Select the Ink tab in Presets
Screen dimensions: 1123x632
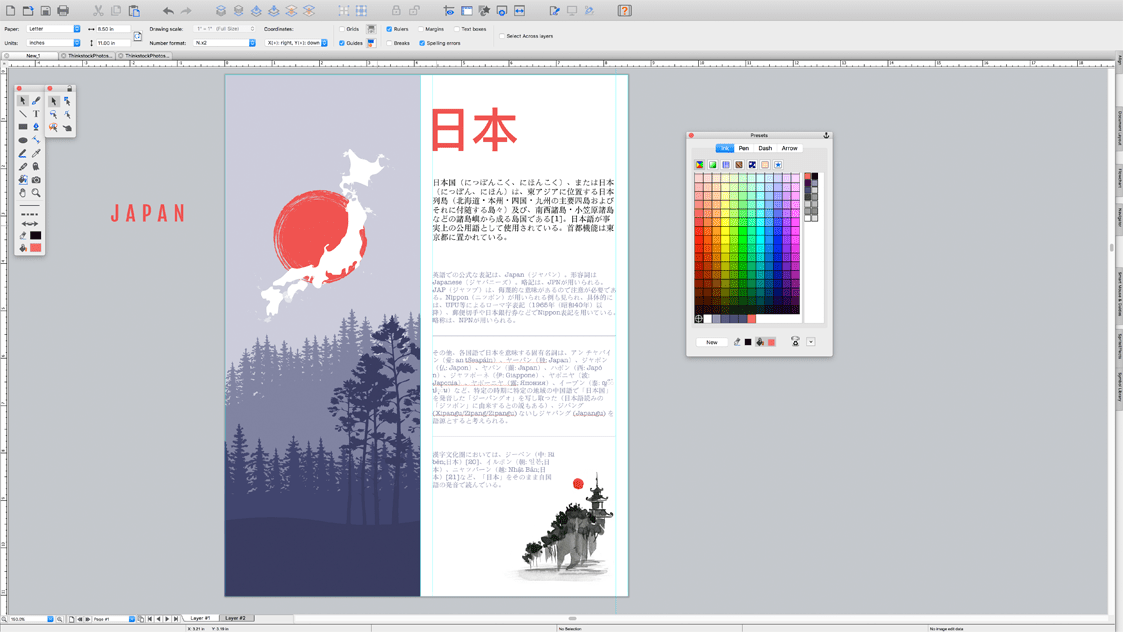(x=724, y=148)
